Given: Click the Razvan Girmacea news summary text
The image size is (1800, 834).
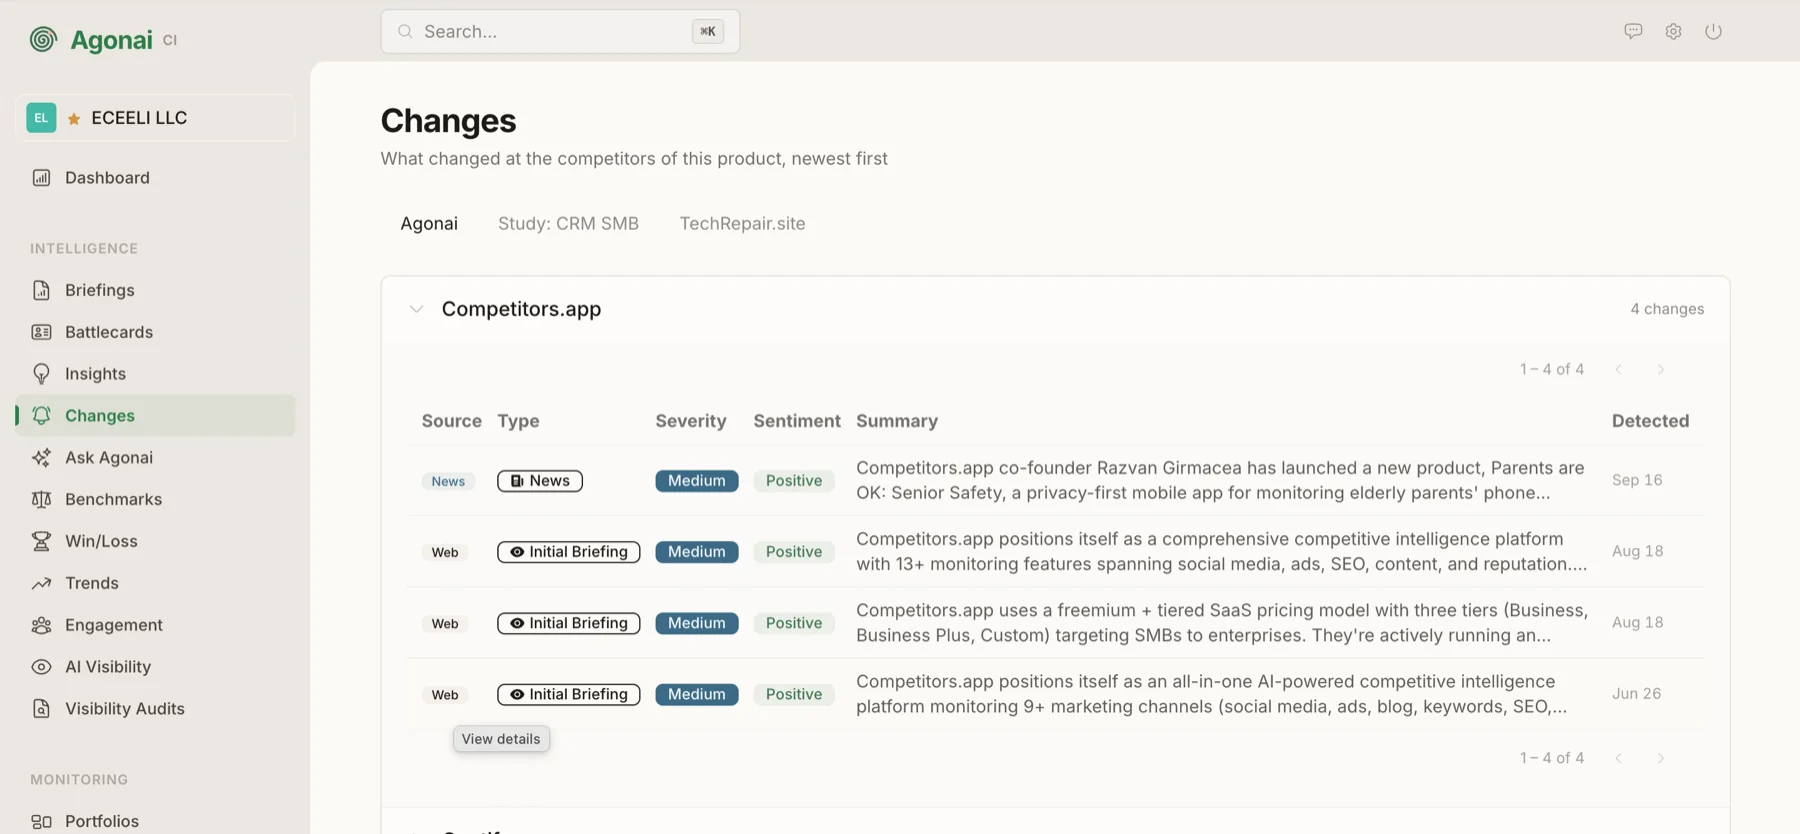Looking at the screenshot, I should [1220, 480].
